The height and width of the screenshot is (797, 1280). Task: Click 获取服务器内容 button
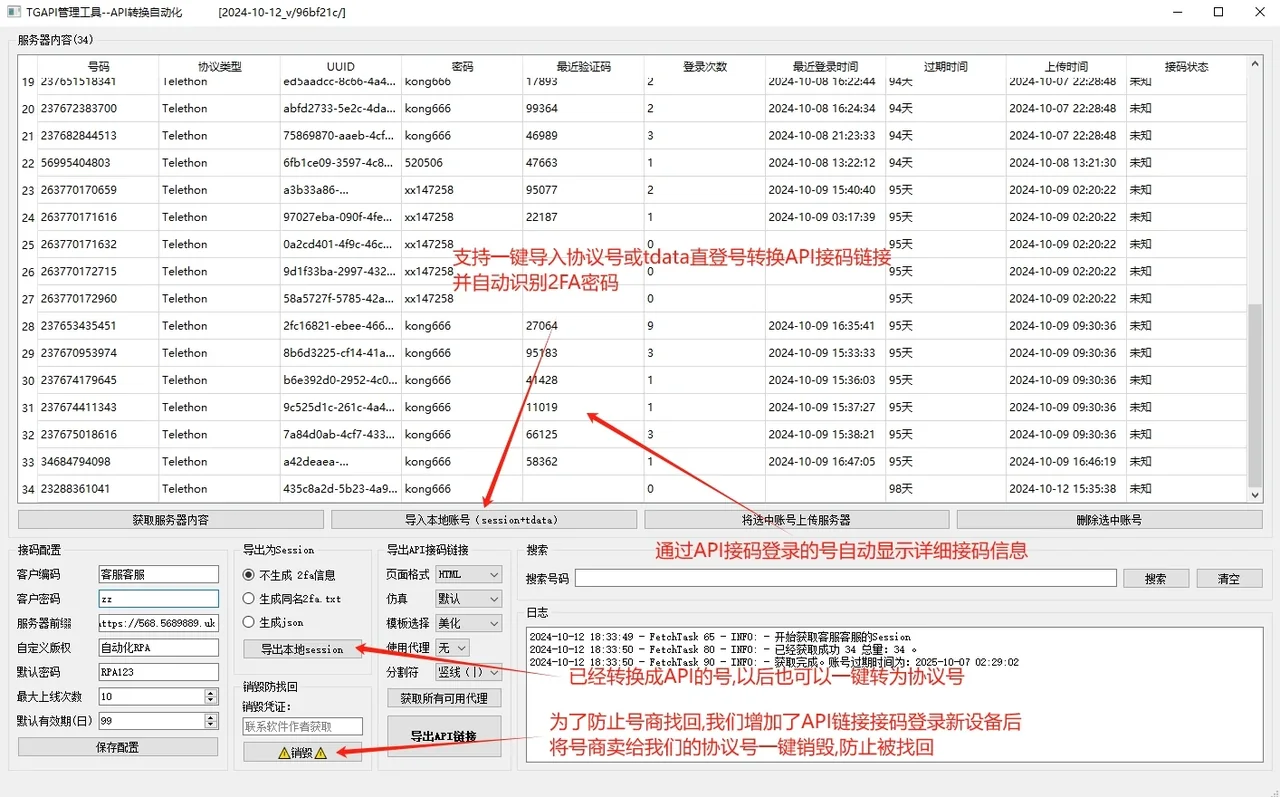(x=171, y=520)
